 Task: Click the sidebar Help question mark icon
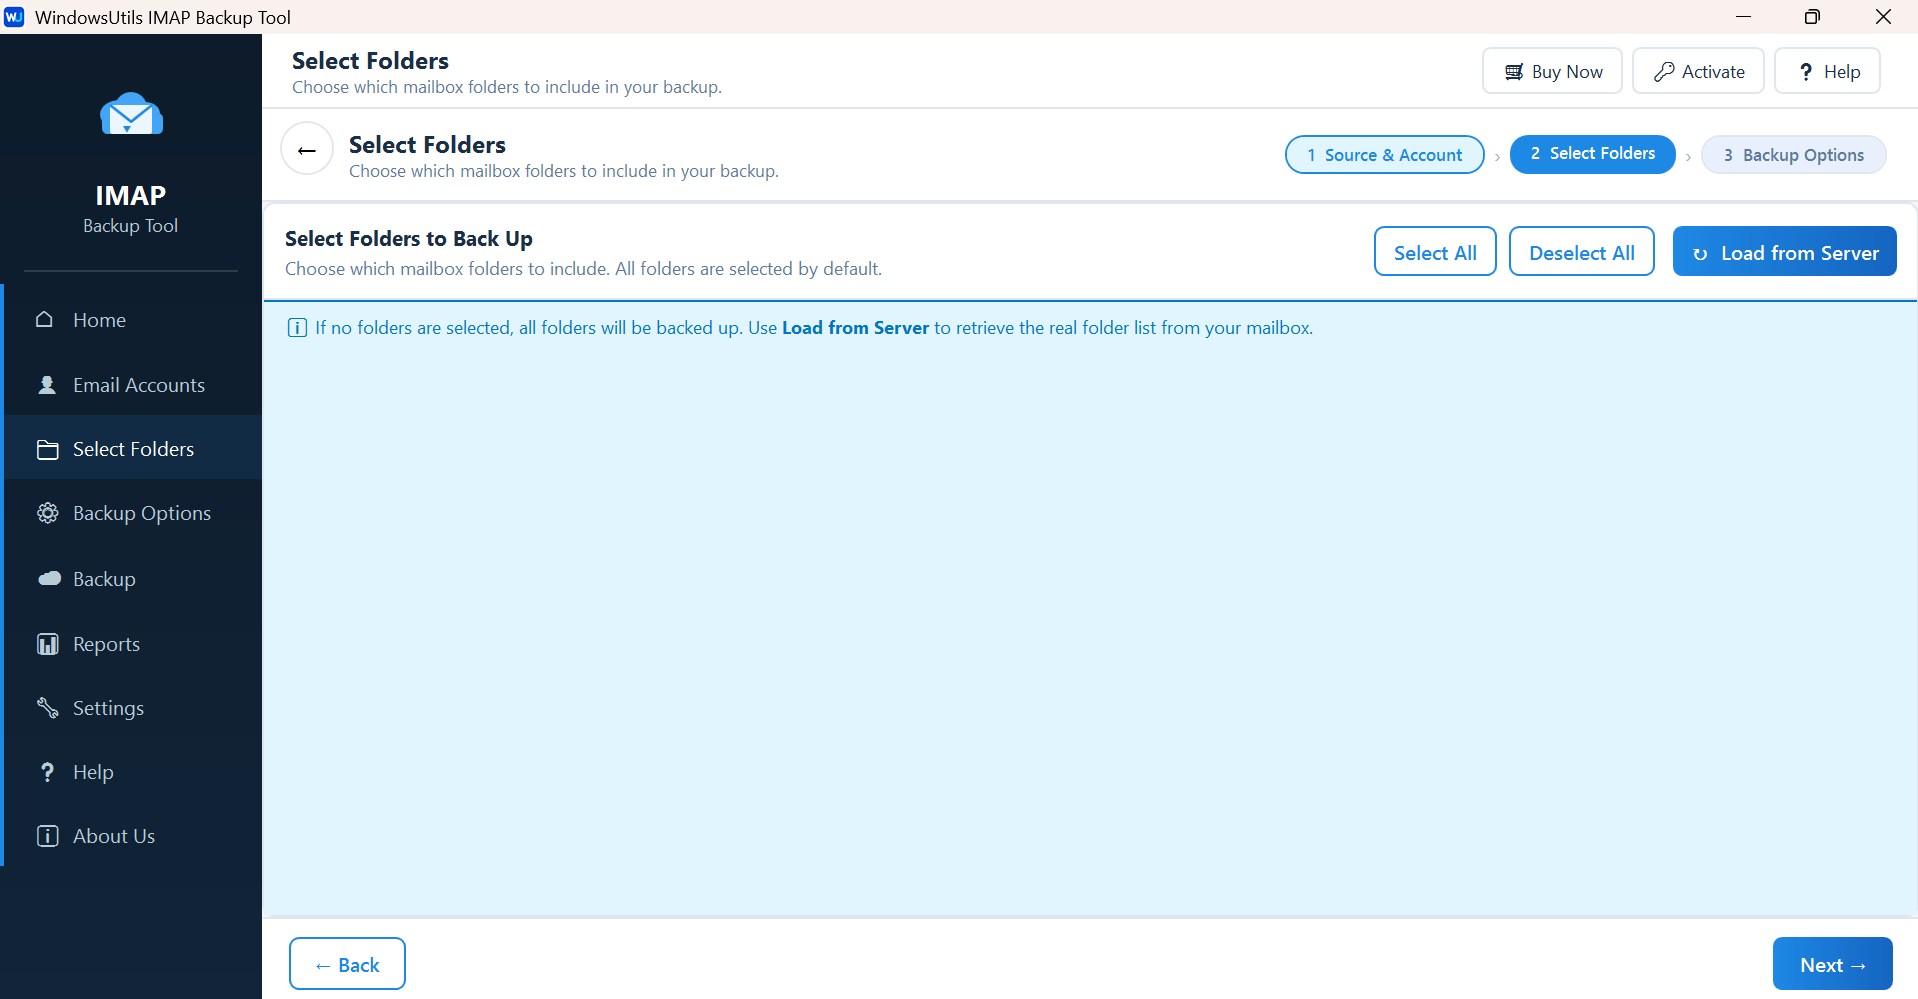click(47, 772)
